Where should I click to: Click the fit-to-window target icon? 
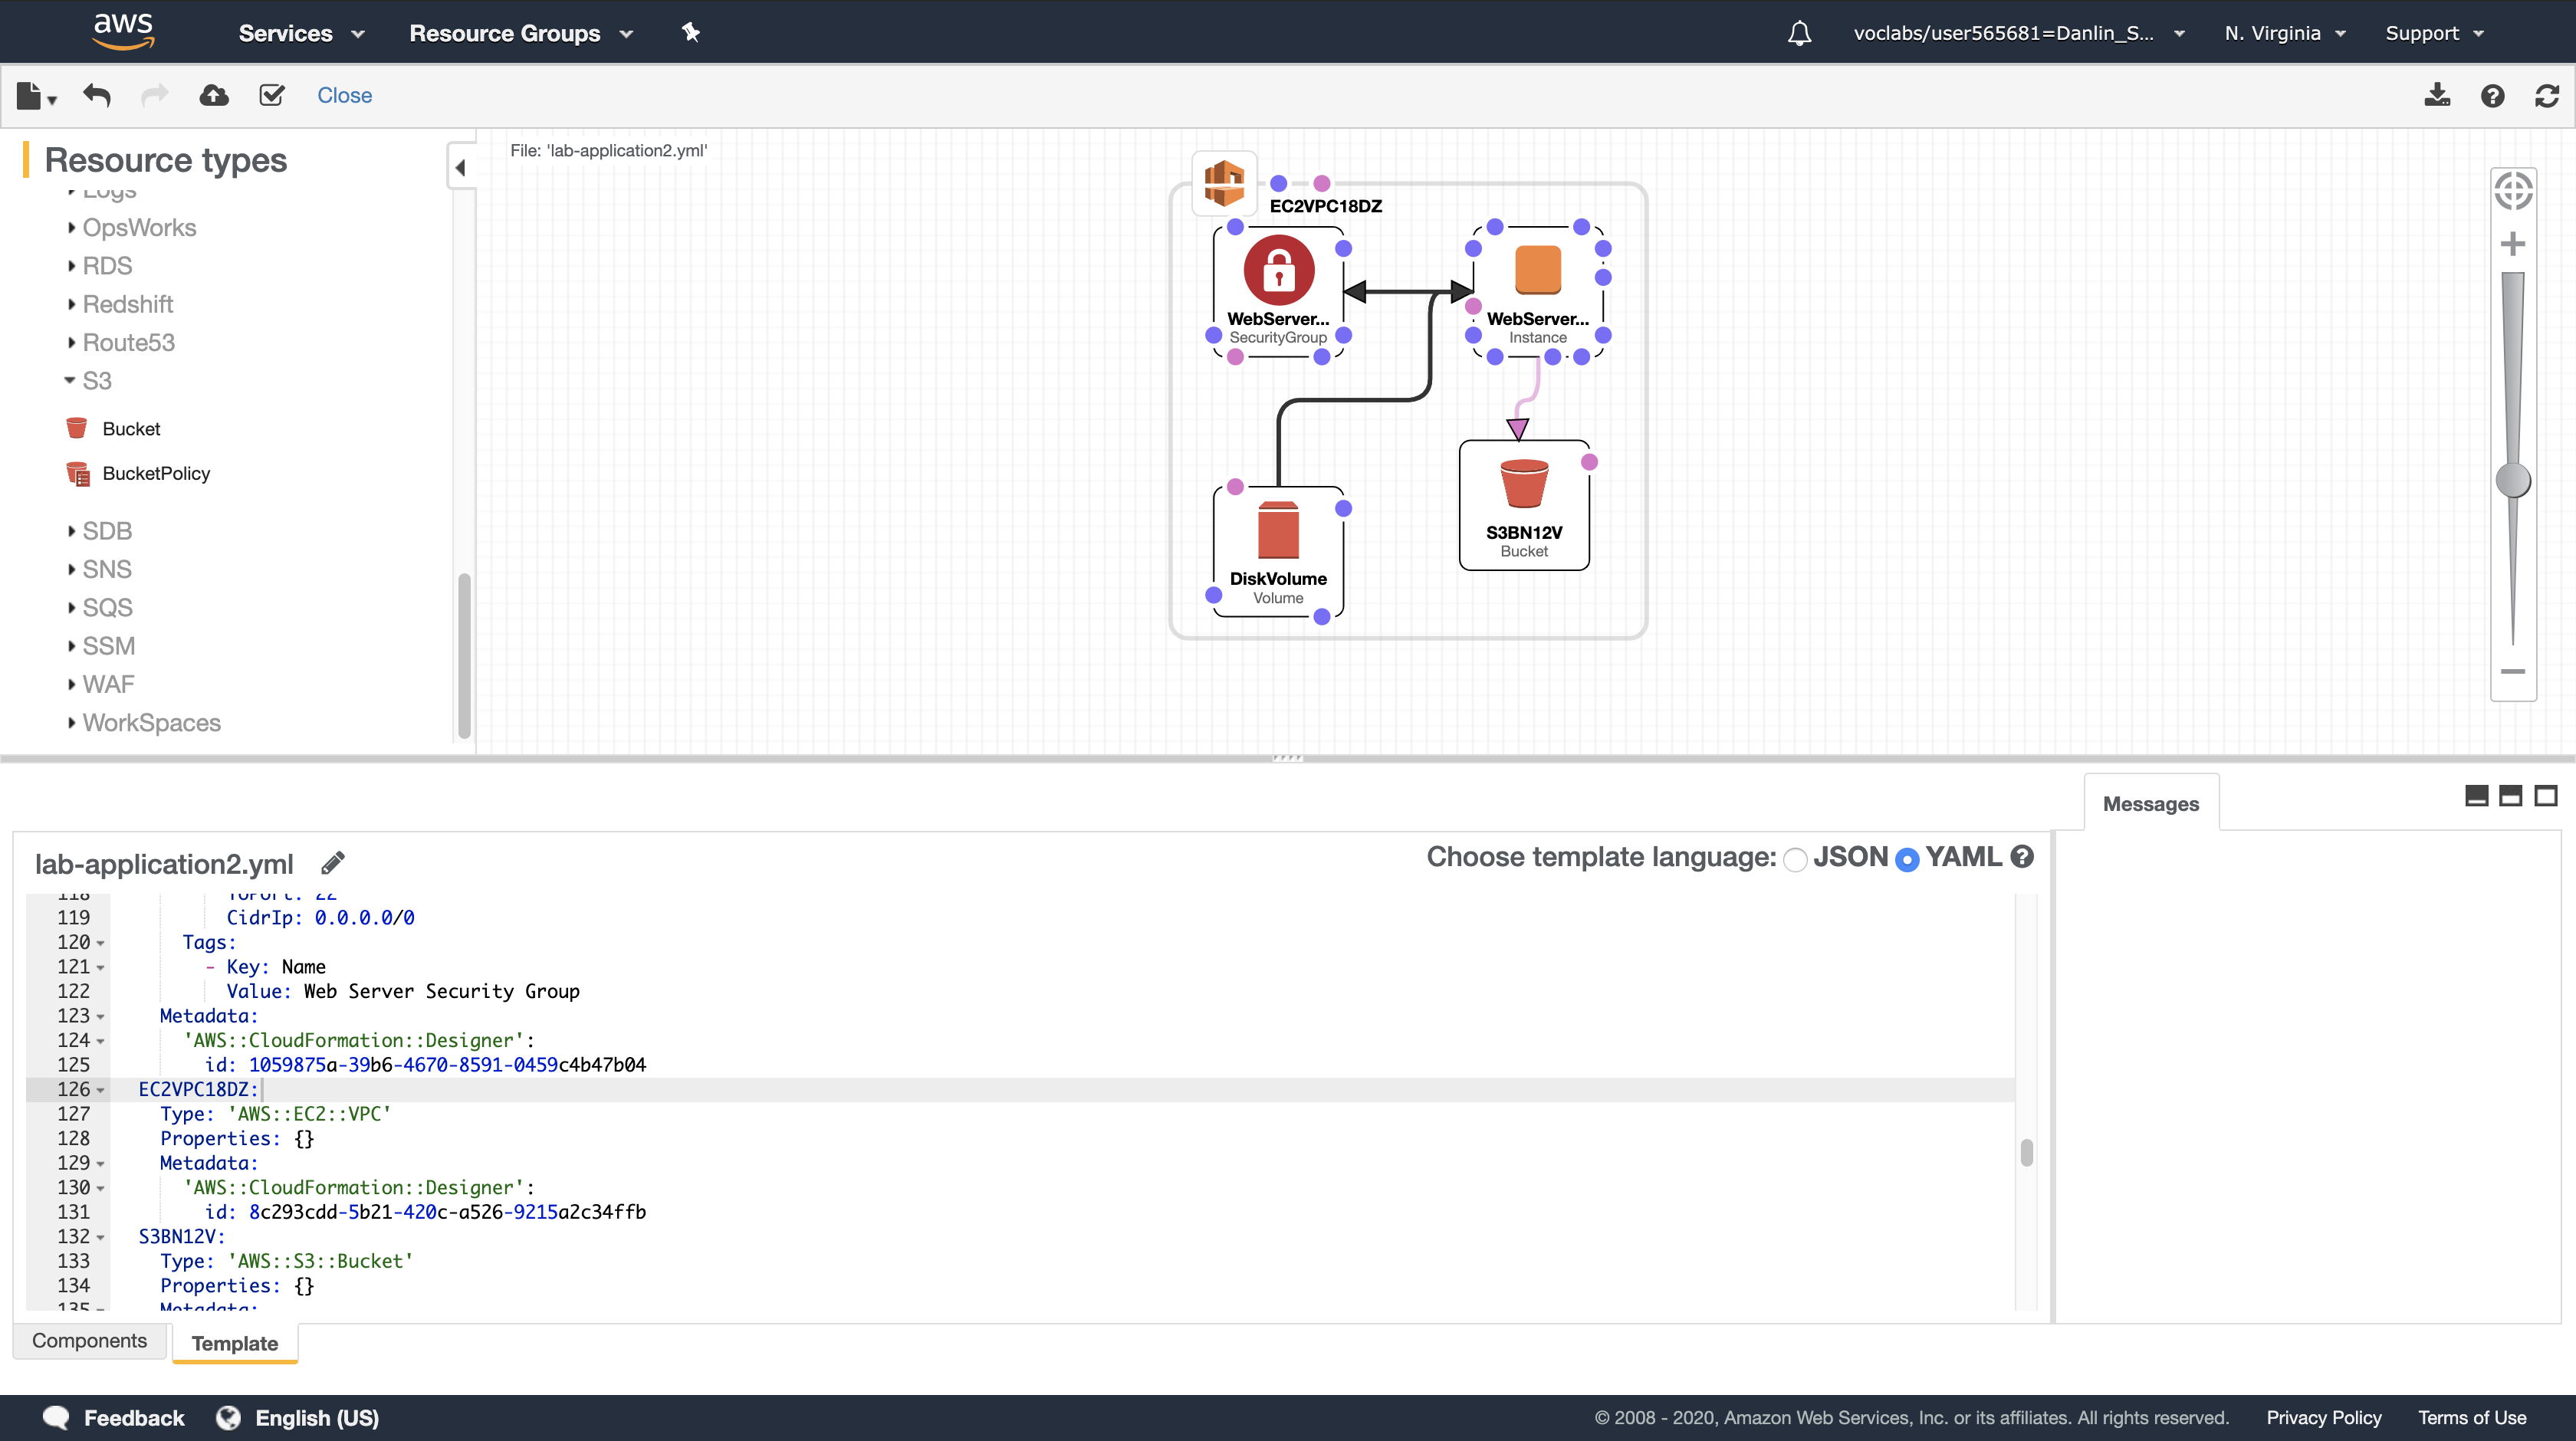point(2513,191)
